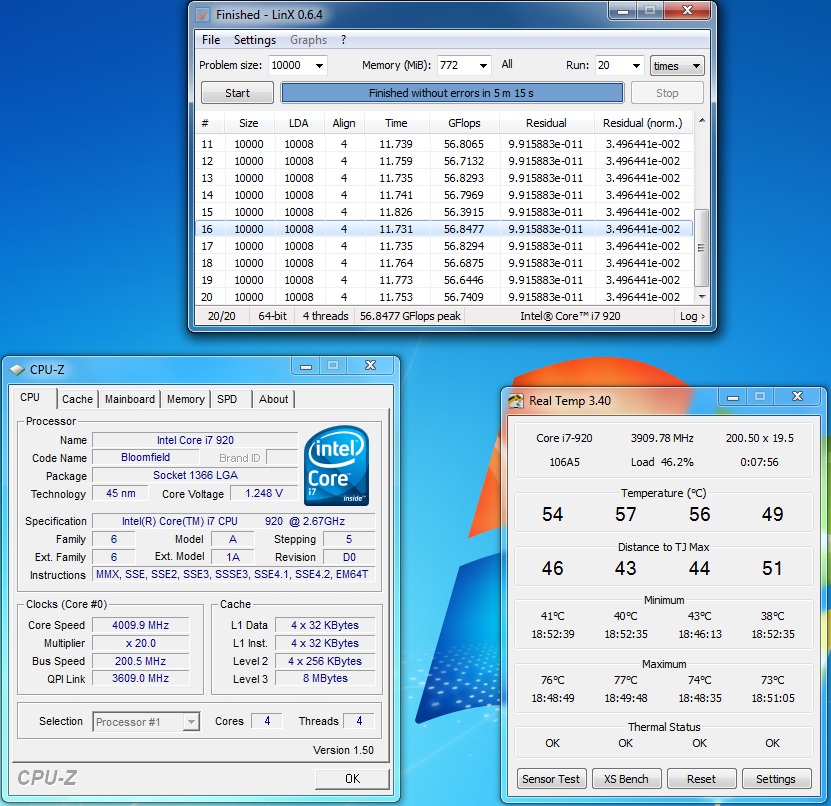The height and width of the screenshot is (806, 831).
Task: Open the Settings menu in LinX
Action: 255,40
